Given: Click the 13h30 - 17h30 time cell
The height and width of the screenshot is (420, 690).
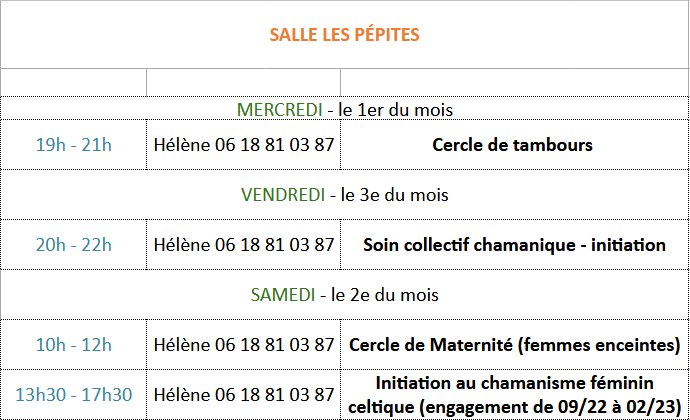Looking at the screenshot, I should coord(73,394).
